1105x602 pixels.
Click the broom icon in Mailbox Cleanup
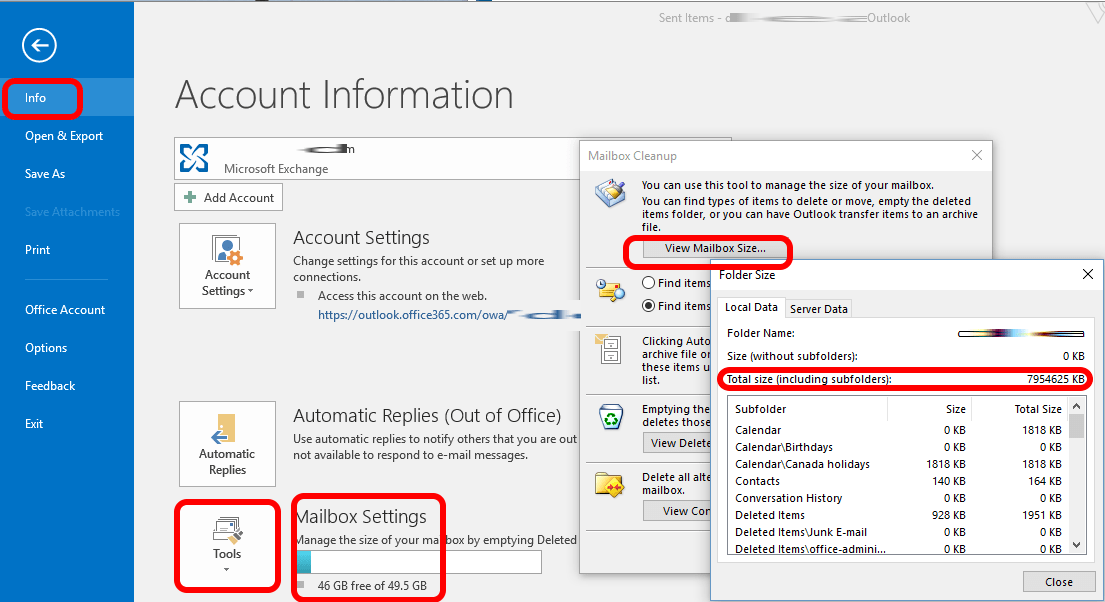tap(609, 192)
